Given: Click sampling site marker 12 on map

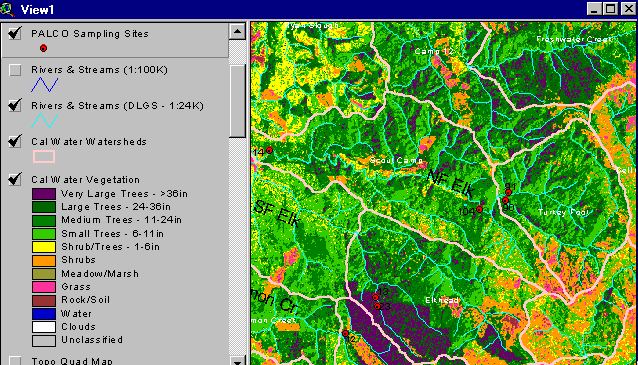Looking at the screenshot, I should [345, 333].
